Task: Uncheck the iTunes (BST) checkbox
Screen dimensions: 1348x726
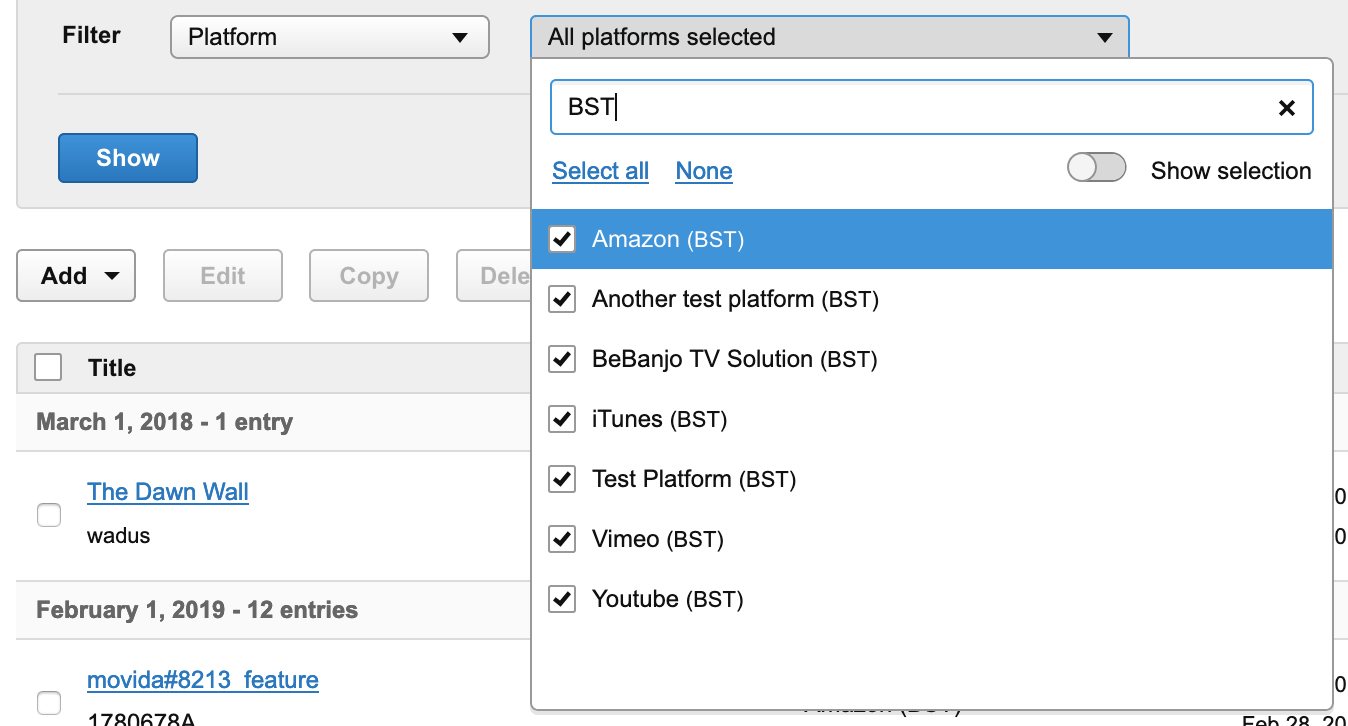Action: click(x=563, y=419)
